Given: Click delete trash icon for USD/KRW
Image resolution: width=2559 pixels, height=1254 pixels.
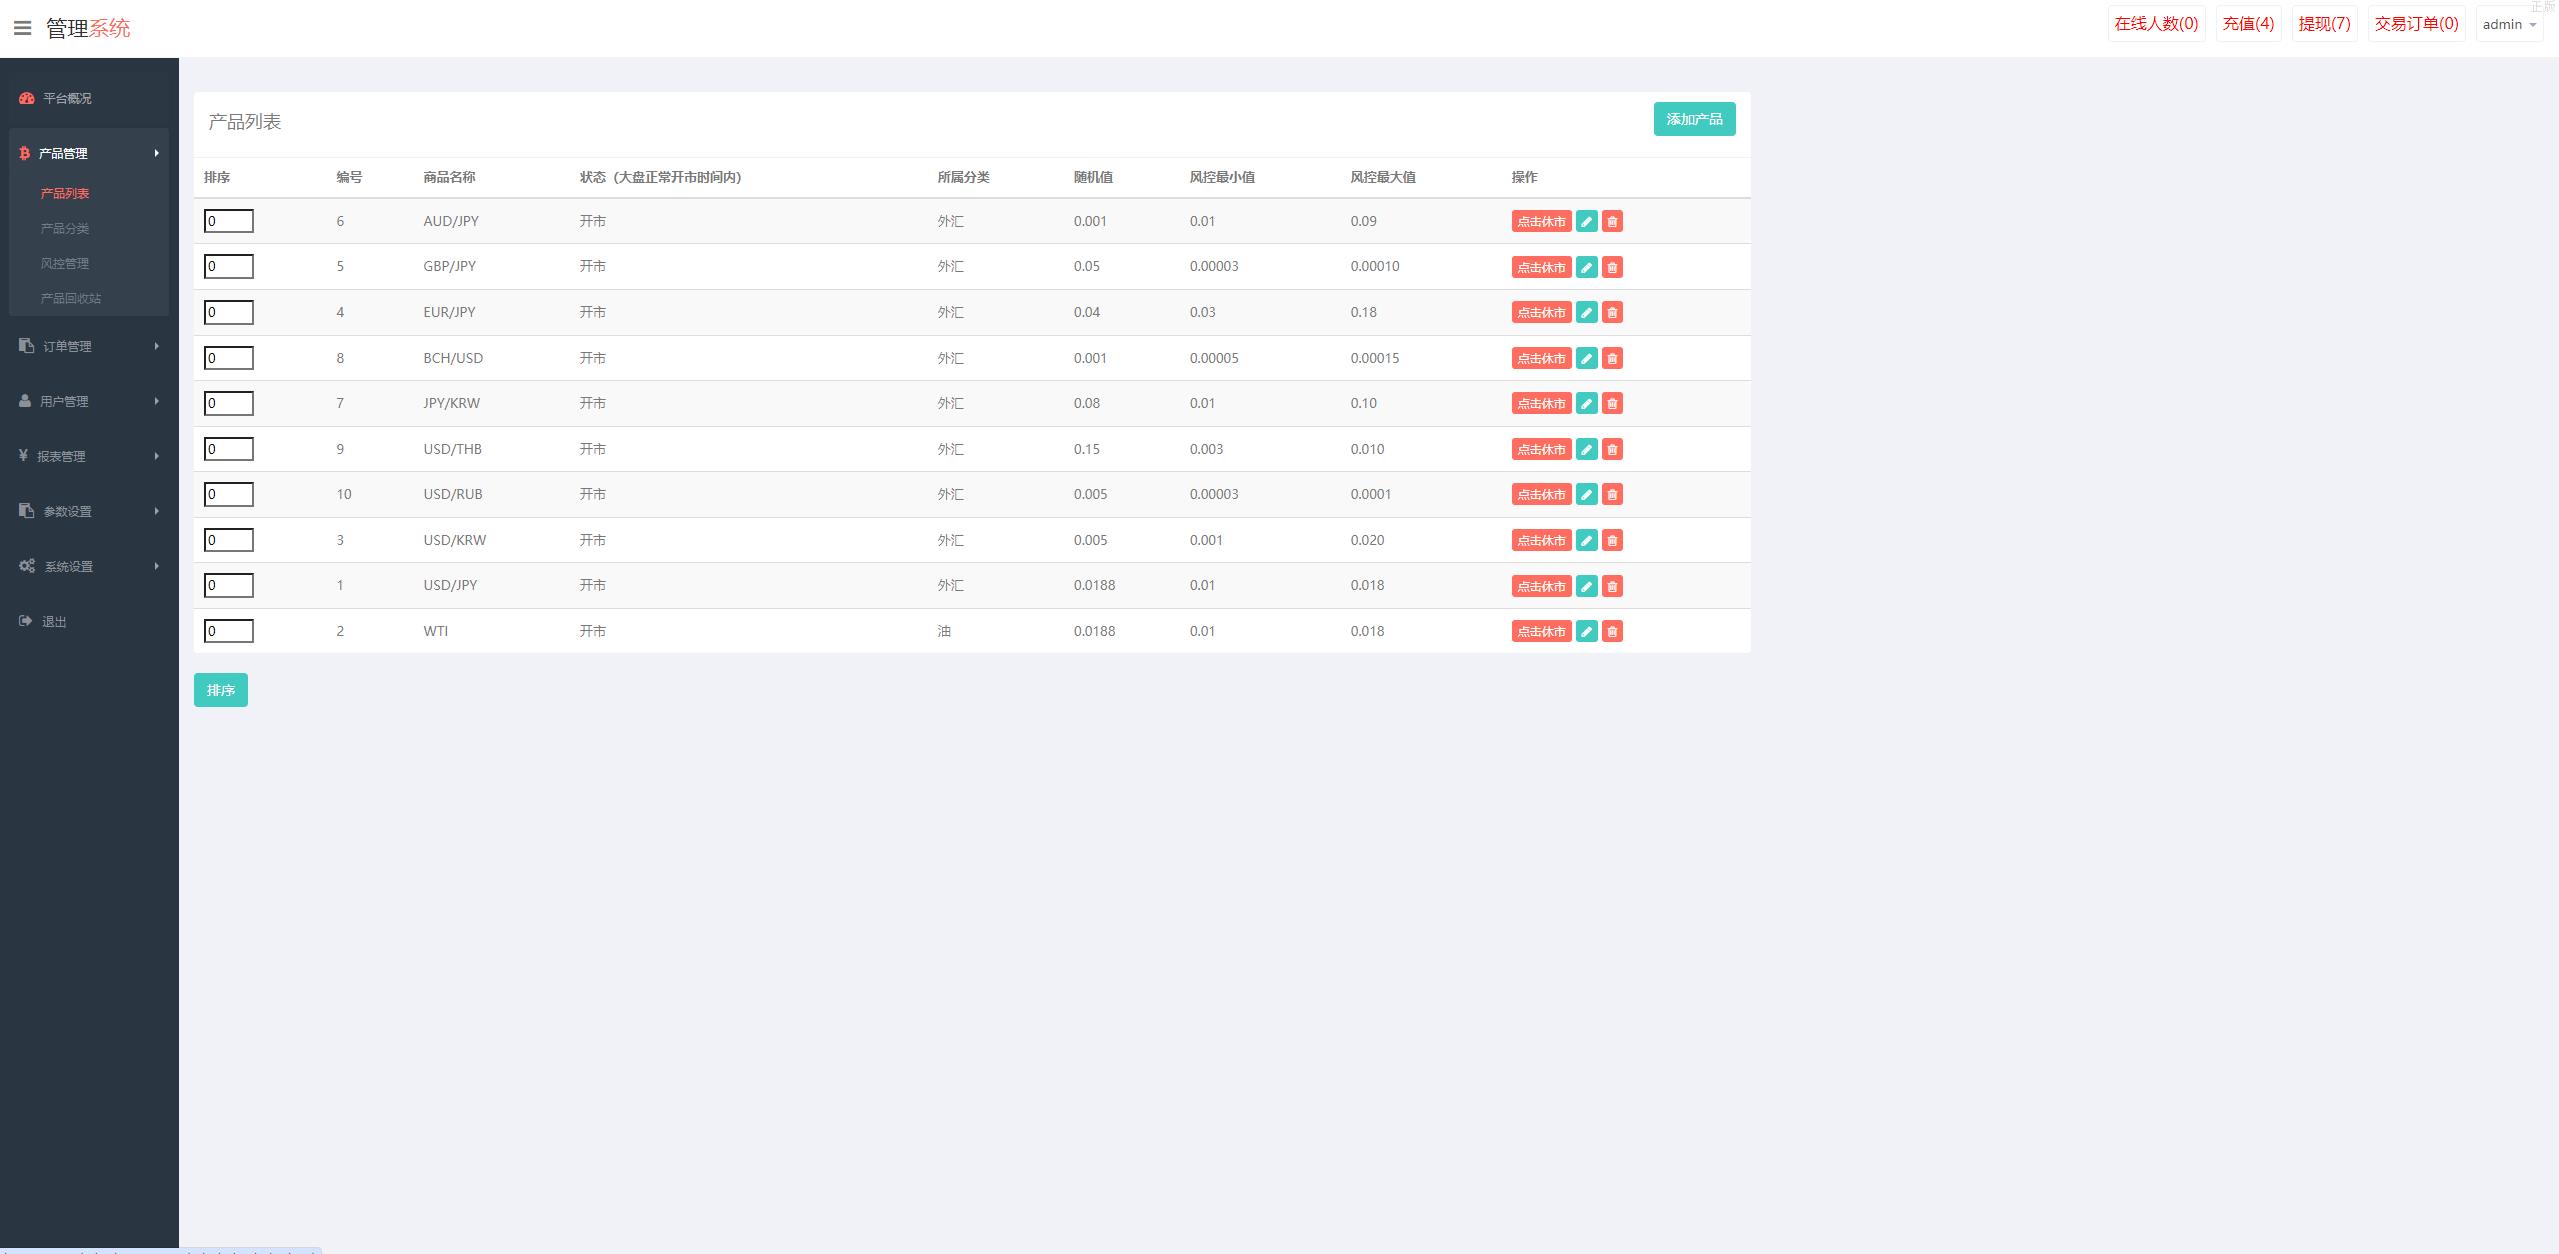Looking at the screenshot, I should [1612, 540].
